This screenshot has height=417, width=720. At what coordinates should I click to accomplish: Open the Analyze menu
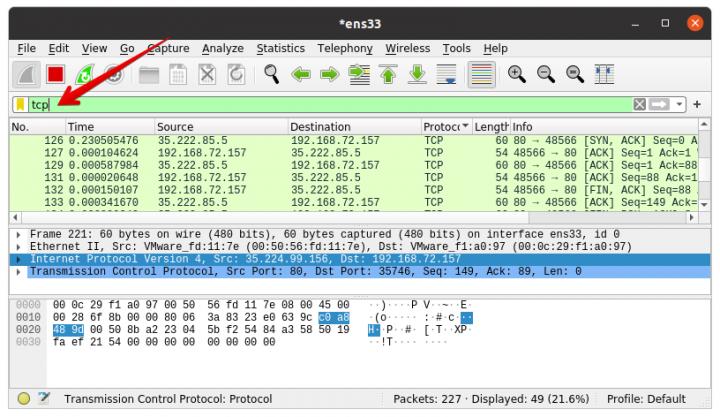[x=223, y=48]
